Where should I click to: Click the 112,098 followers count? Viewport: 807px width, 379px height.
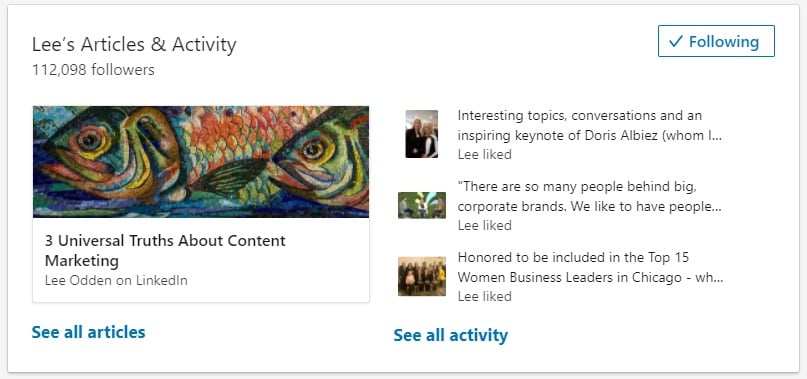point(93,70)
